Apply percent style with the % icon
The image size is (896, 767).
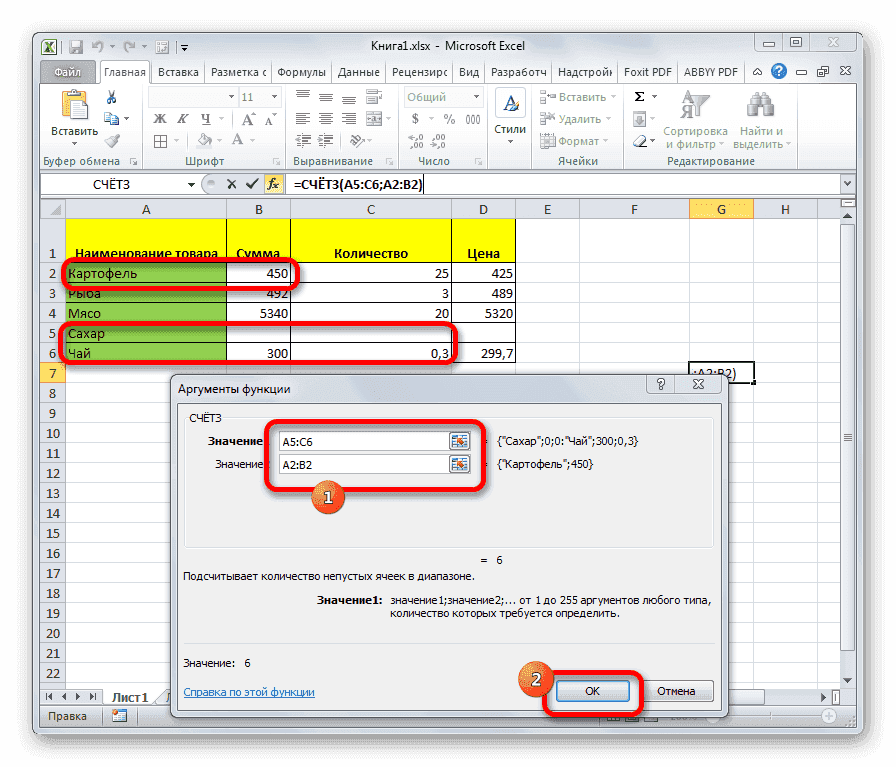coord(449,119)
